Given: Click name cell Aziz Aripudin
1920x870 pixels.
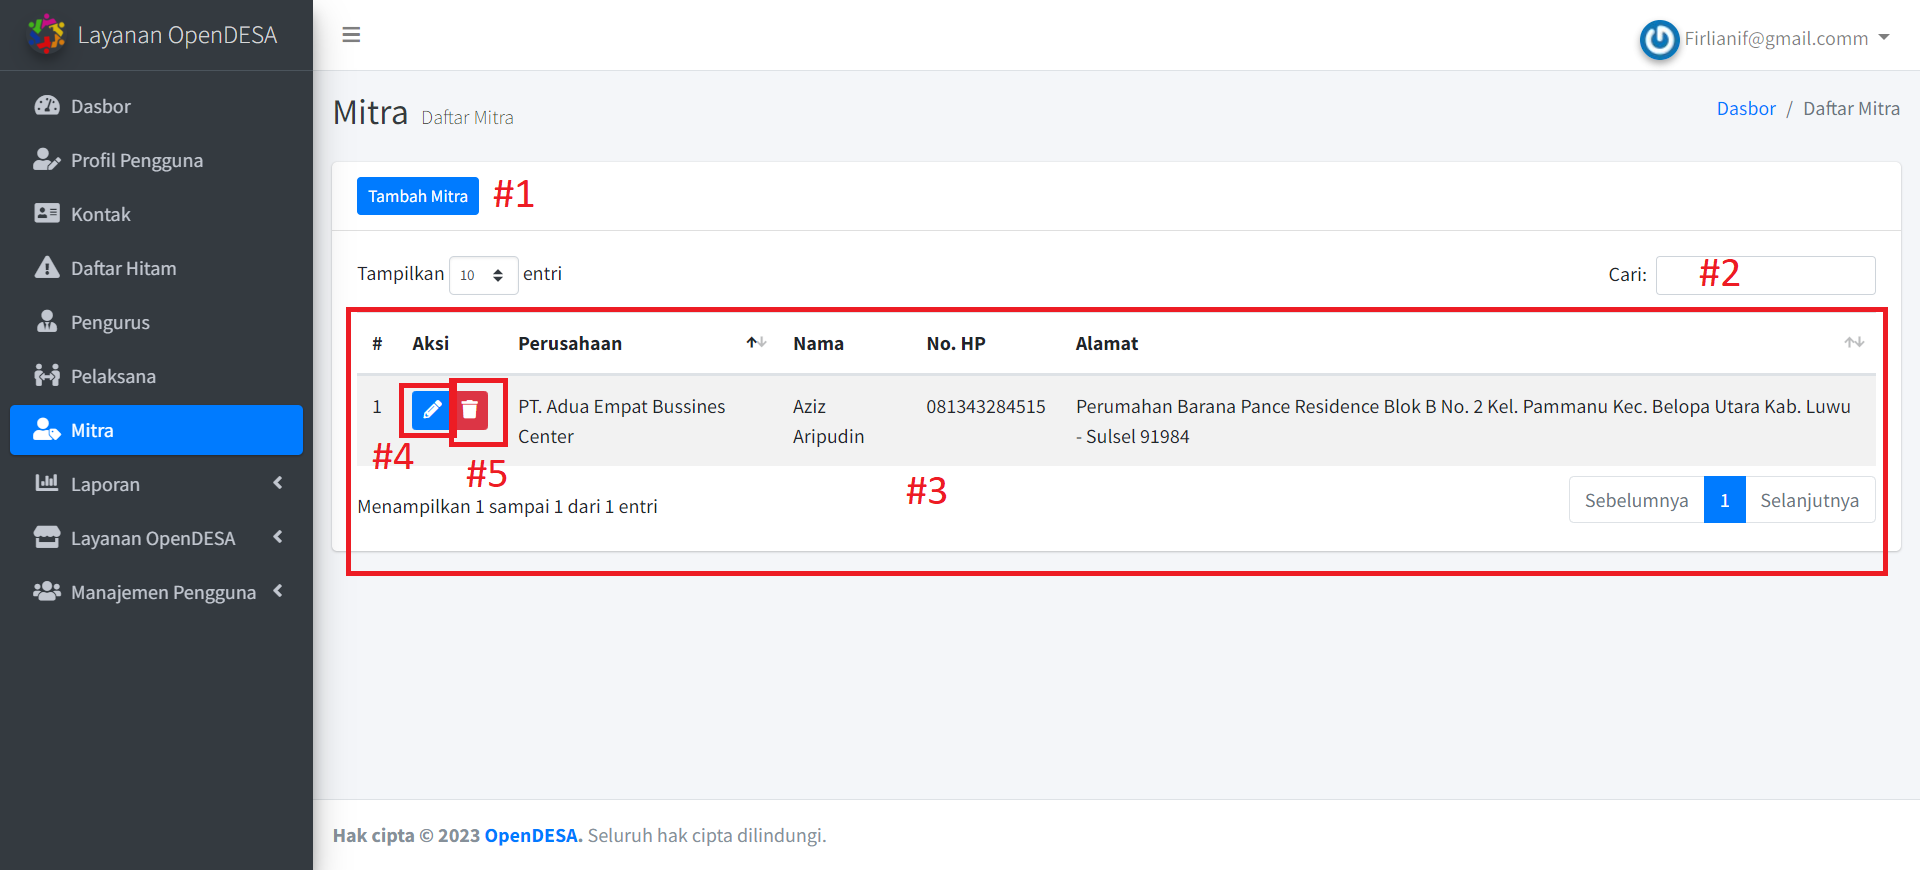Looking at the screenshot, I should (828, 421).
